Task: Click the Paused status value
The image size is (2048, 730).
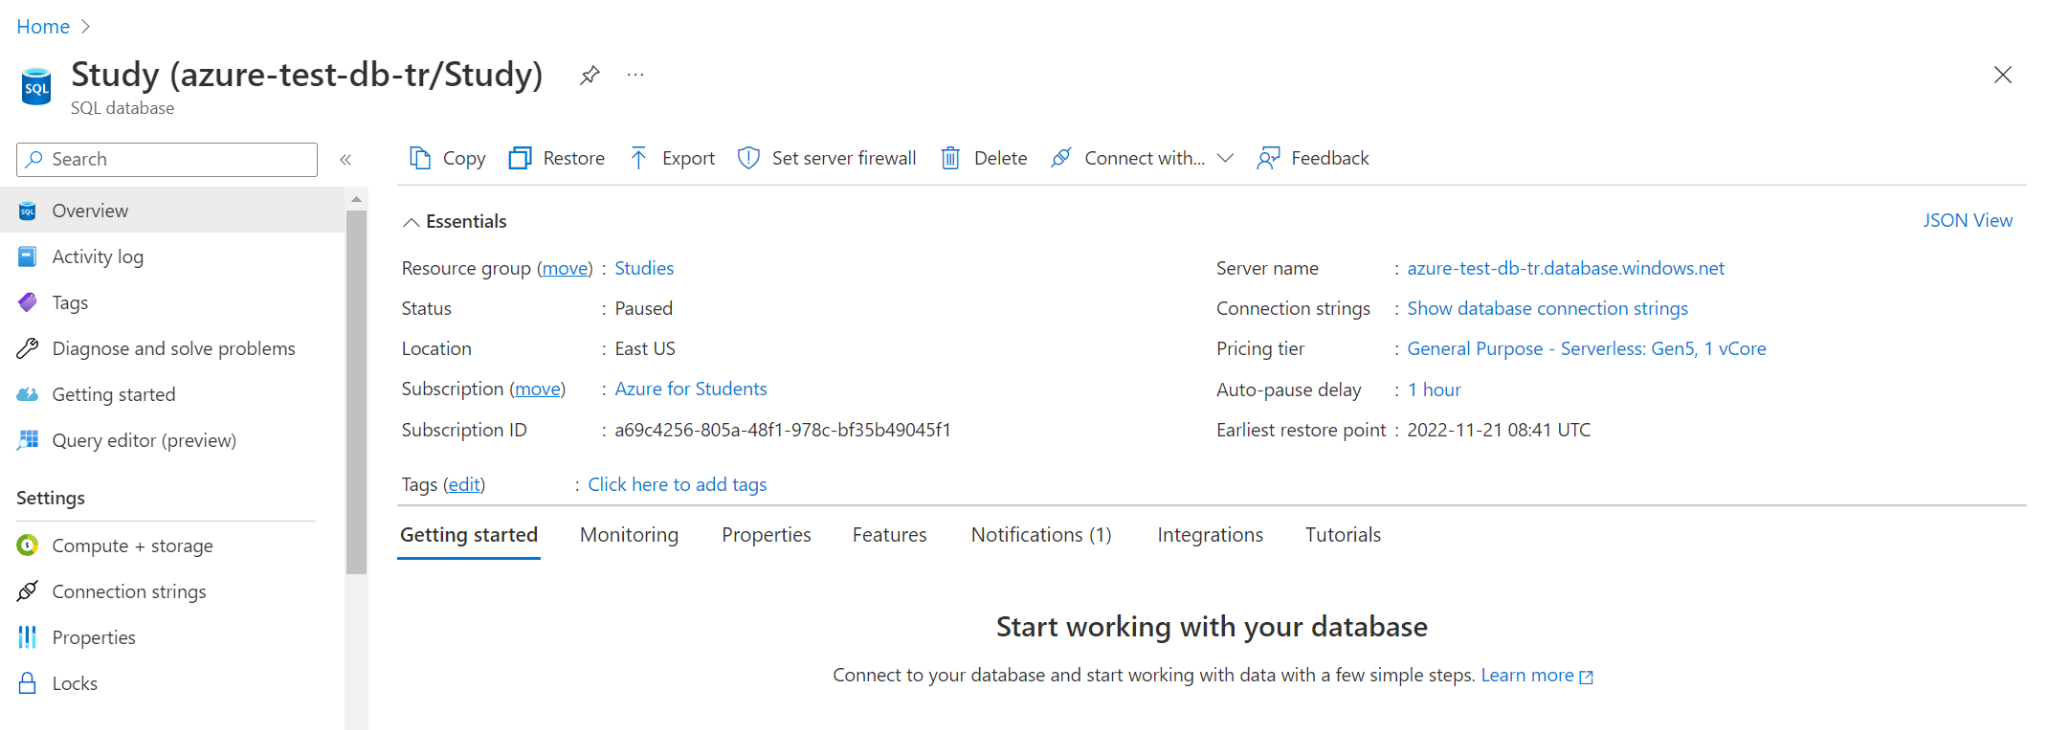Action: click(x=643, y=309)
